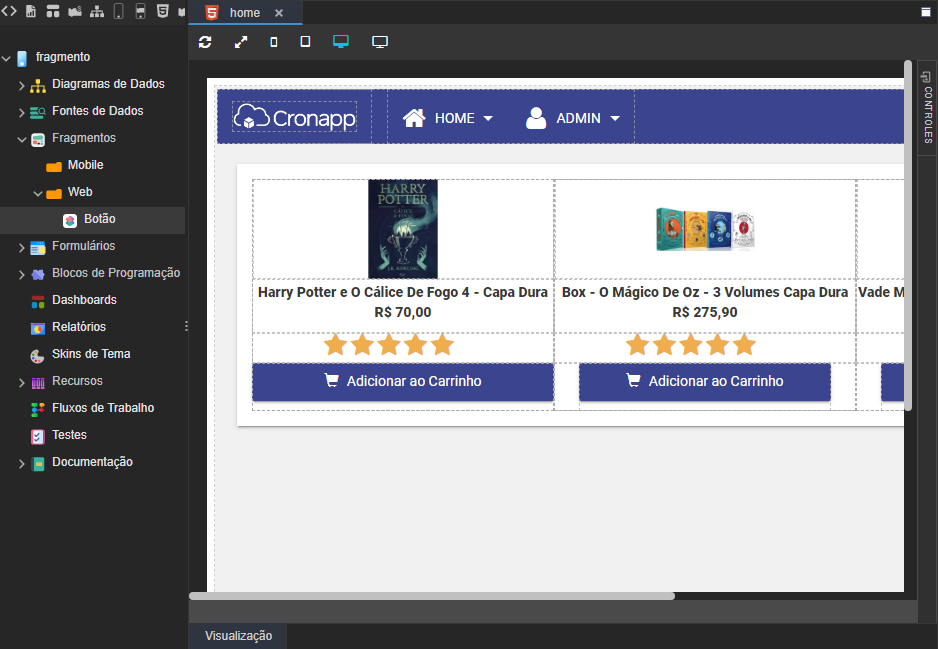Select Fluxos de Trabalho in the tree
Viewport: 938px width, 649px height.
pos(103,408)
